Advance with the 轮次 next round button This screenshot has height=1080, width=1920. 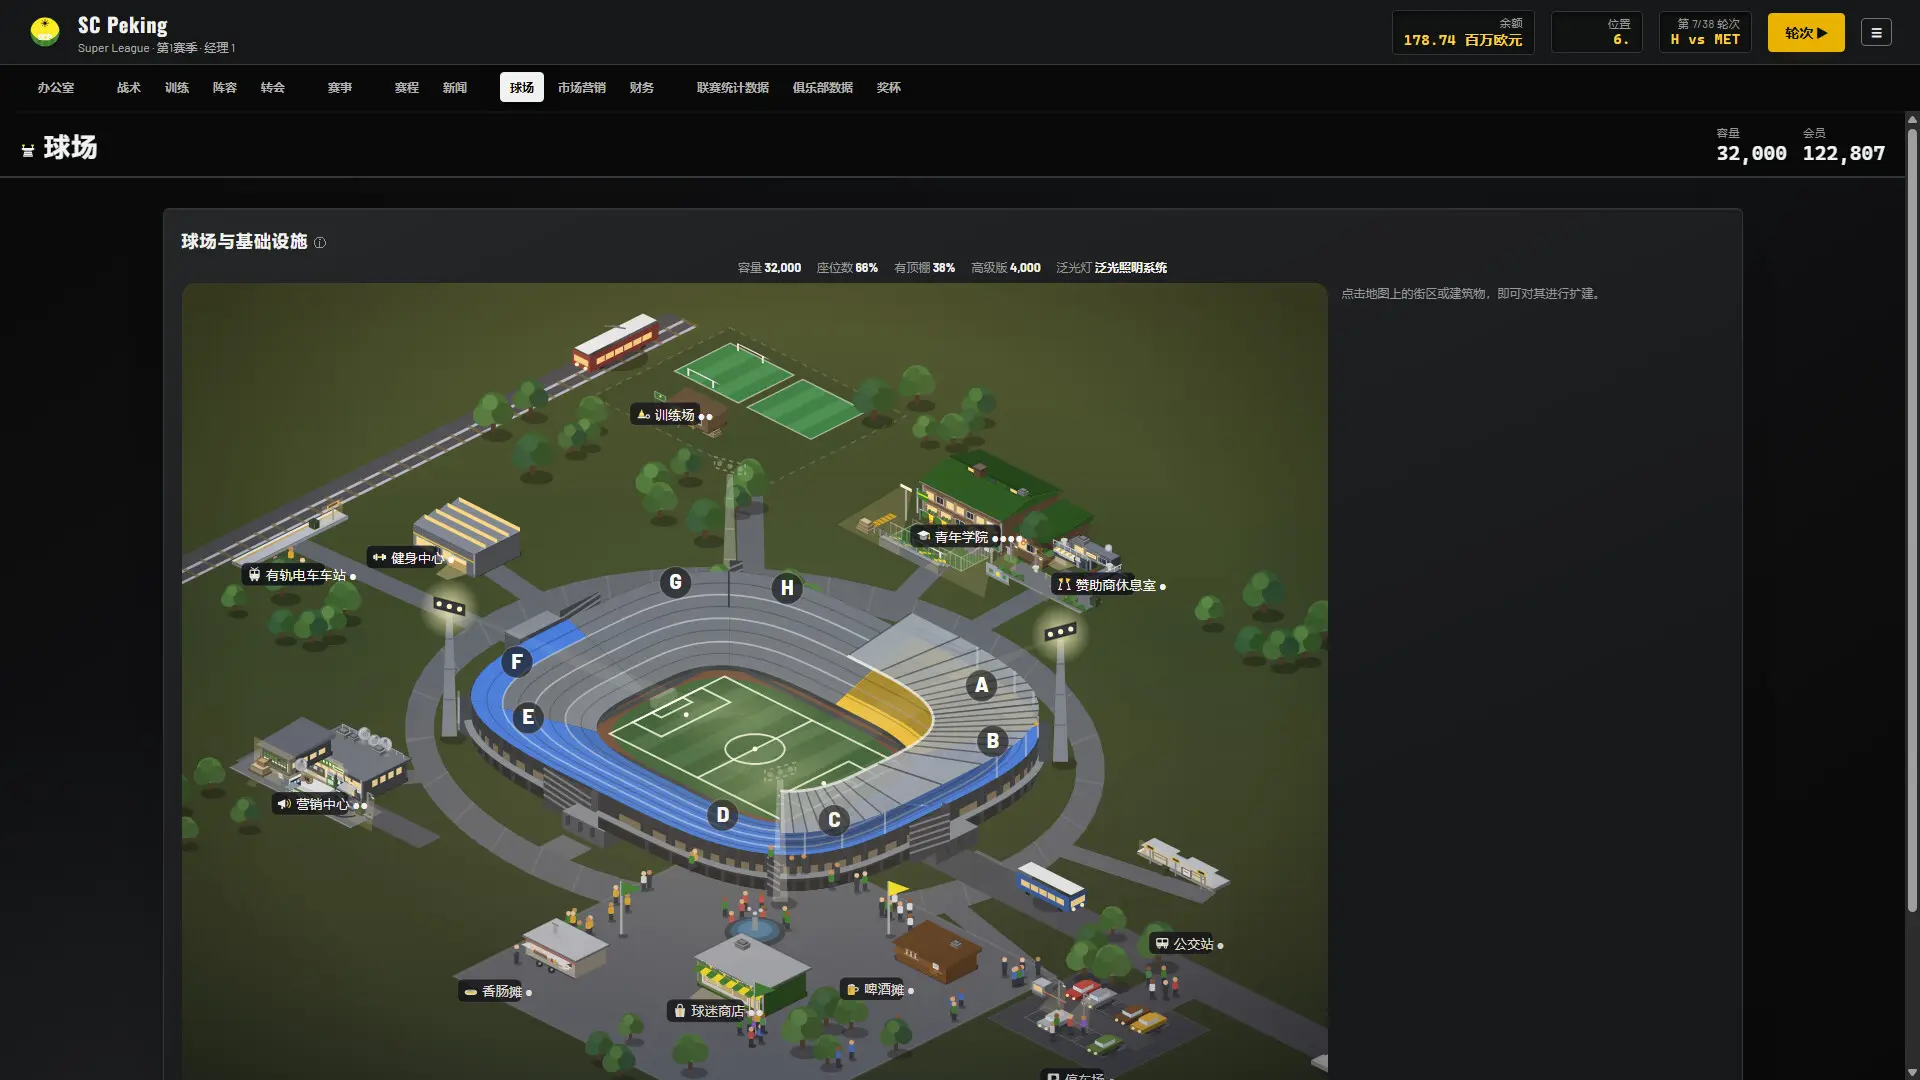click(1806, 33)
